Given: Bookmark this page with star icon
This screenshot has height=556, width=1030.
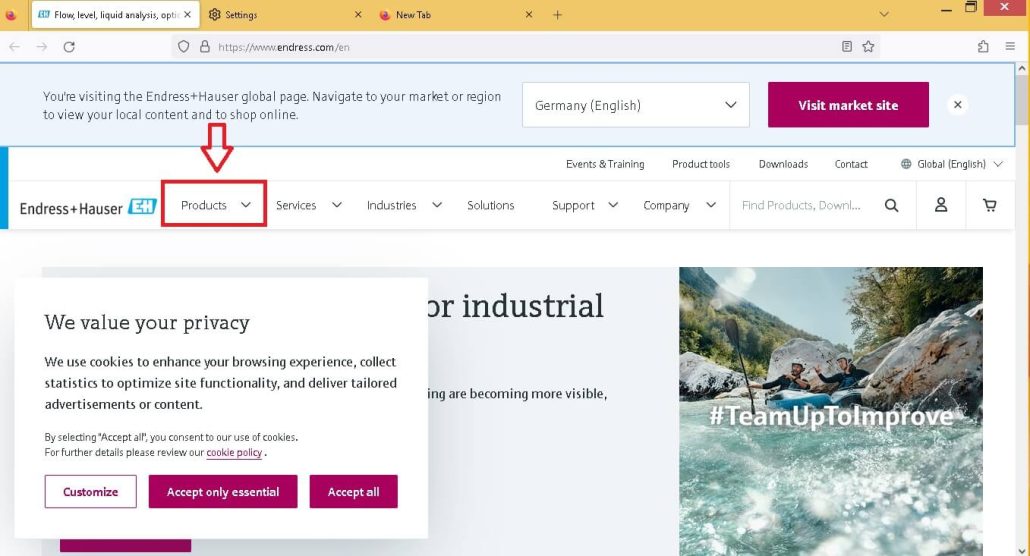Looking at the screenshot, I should tap(868, 47).
